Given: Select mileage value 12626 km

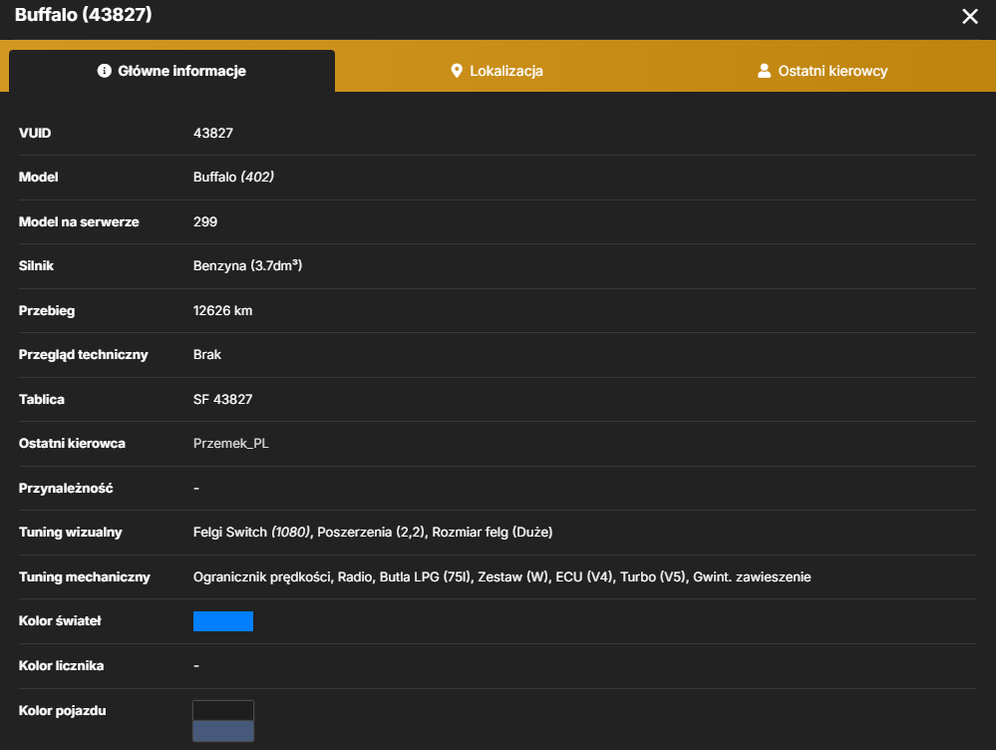Looking at the screenshot, I should (222, 311).
